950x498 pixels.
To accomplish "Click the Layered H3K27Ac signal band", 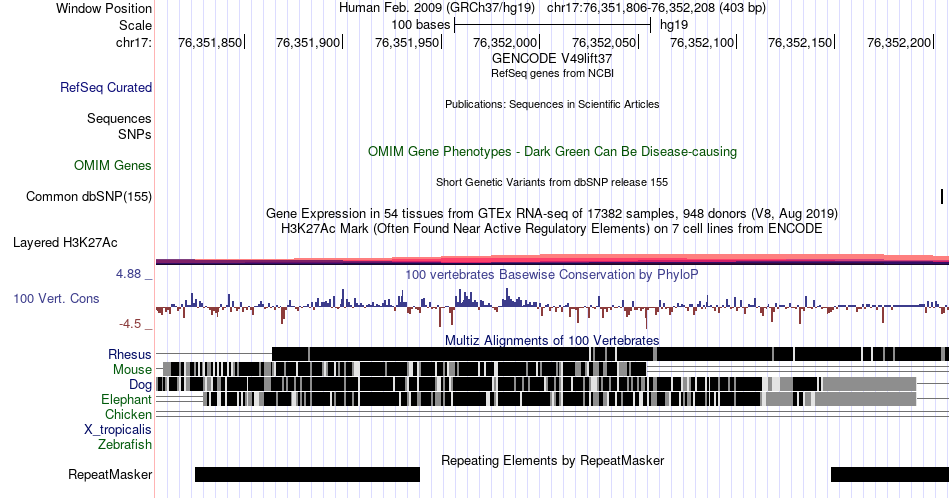I will 552,259.
